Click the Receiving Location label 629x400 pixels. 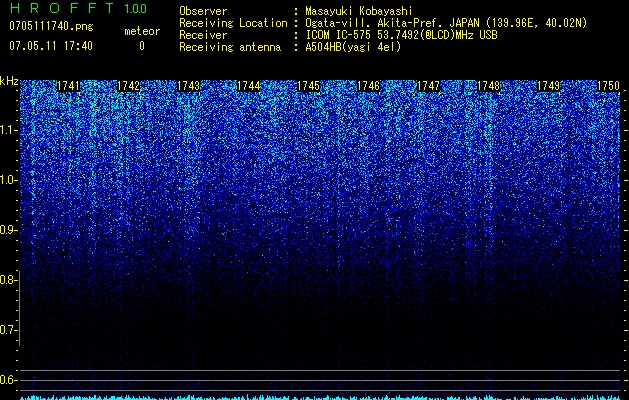[x=233, y=23]
